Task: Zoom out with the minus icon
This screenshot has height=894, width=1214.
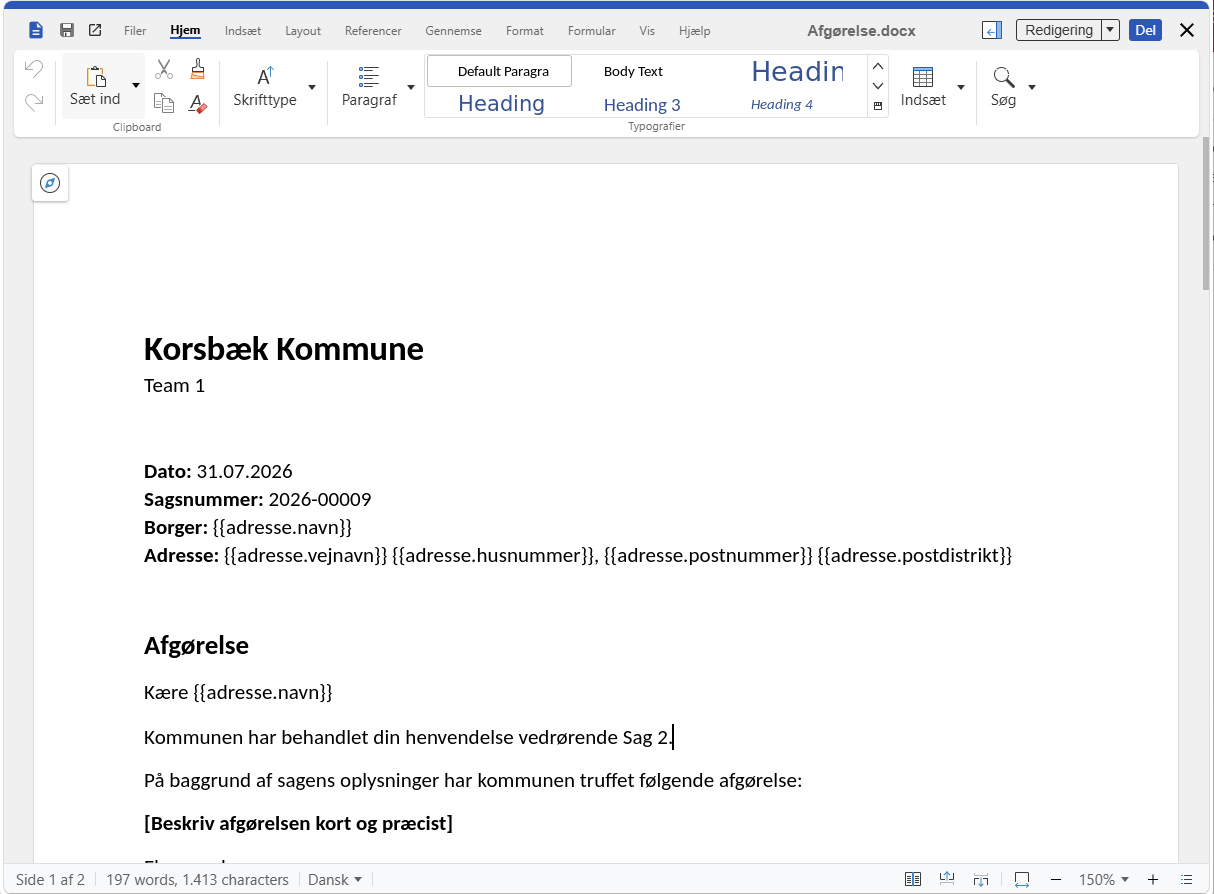Action: pos(1056,880)
